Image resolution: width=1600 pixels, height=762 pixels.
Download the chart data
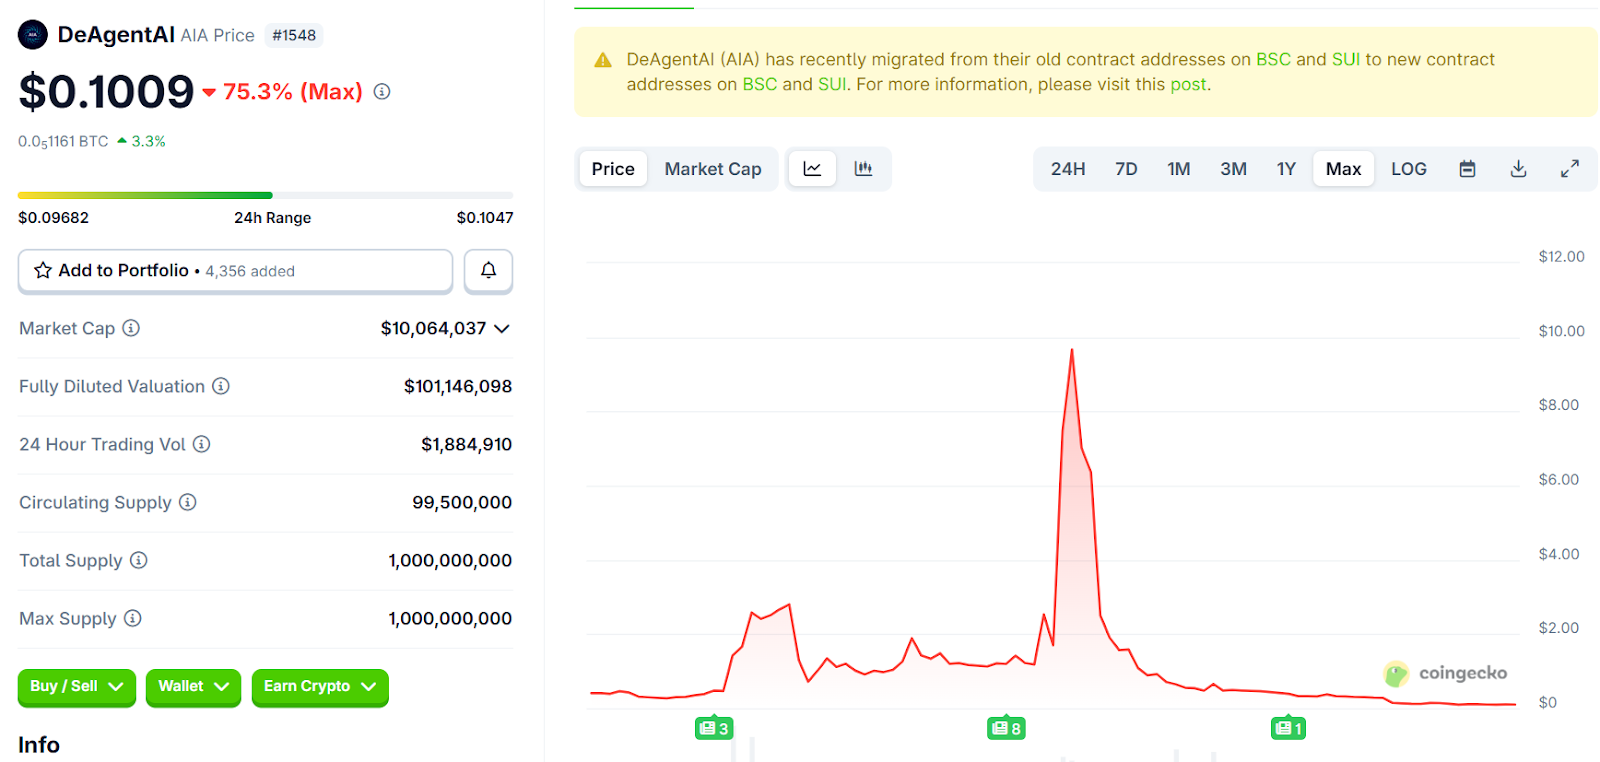coord(1518,169)
